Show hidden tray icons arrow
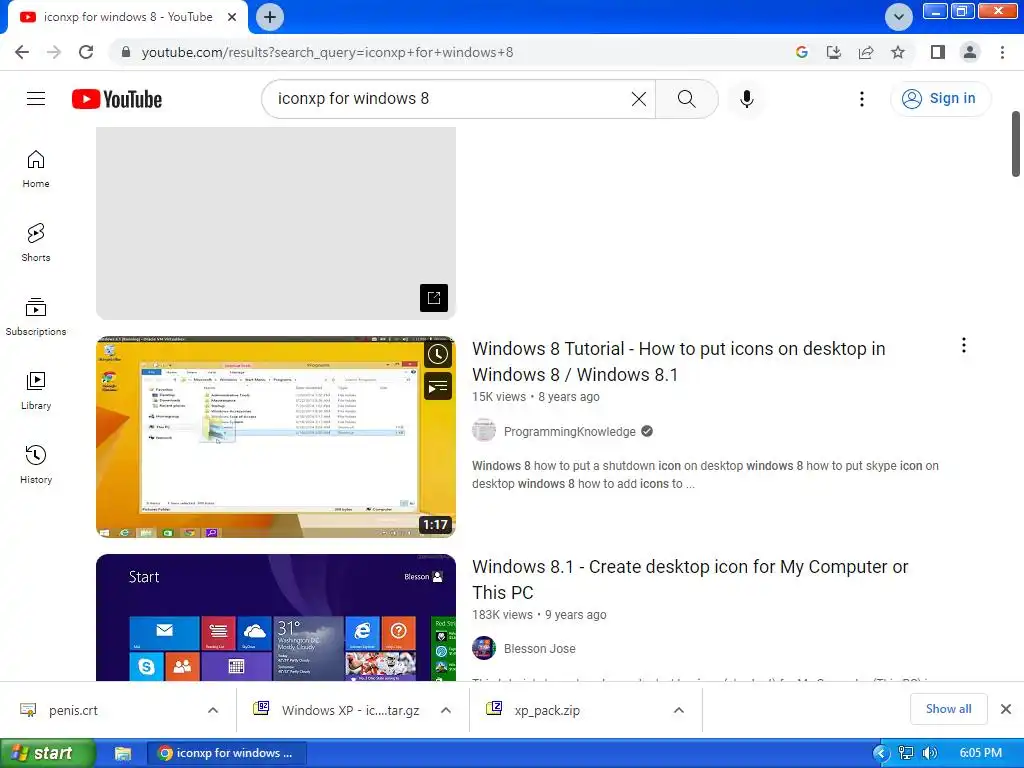Viewport: 1024px width, 768px height. tap(881, 754)
